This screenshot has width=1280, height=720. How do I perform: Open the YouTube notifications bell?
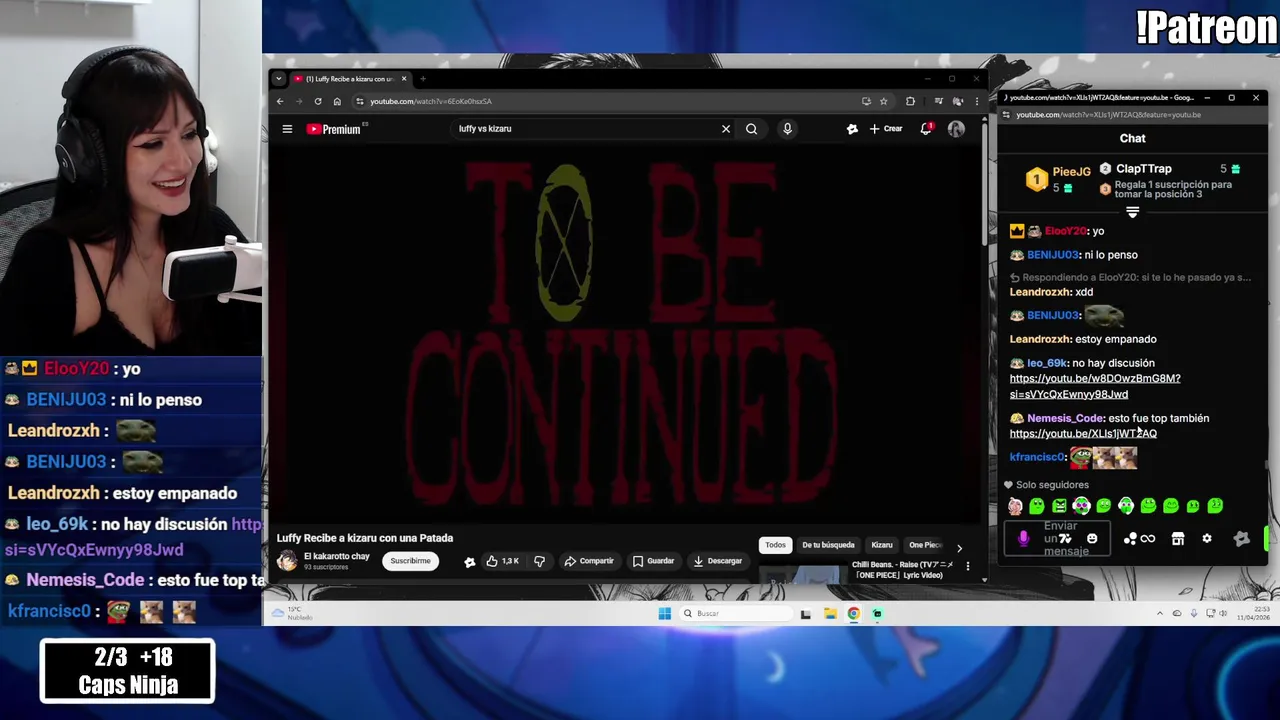[926, 129]
